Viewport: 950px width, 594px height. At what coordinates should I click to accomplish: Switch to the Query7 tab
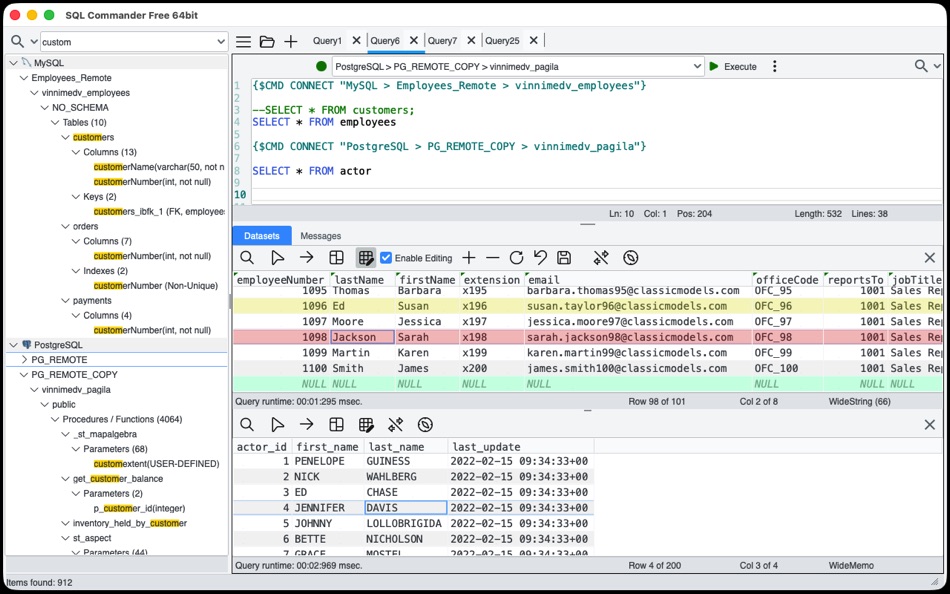point(442,41)
